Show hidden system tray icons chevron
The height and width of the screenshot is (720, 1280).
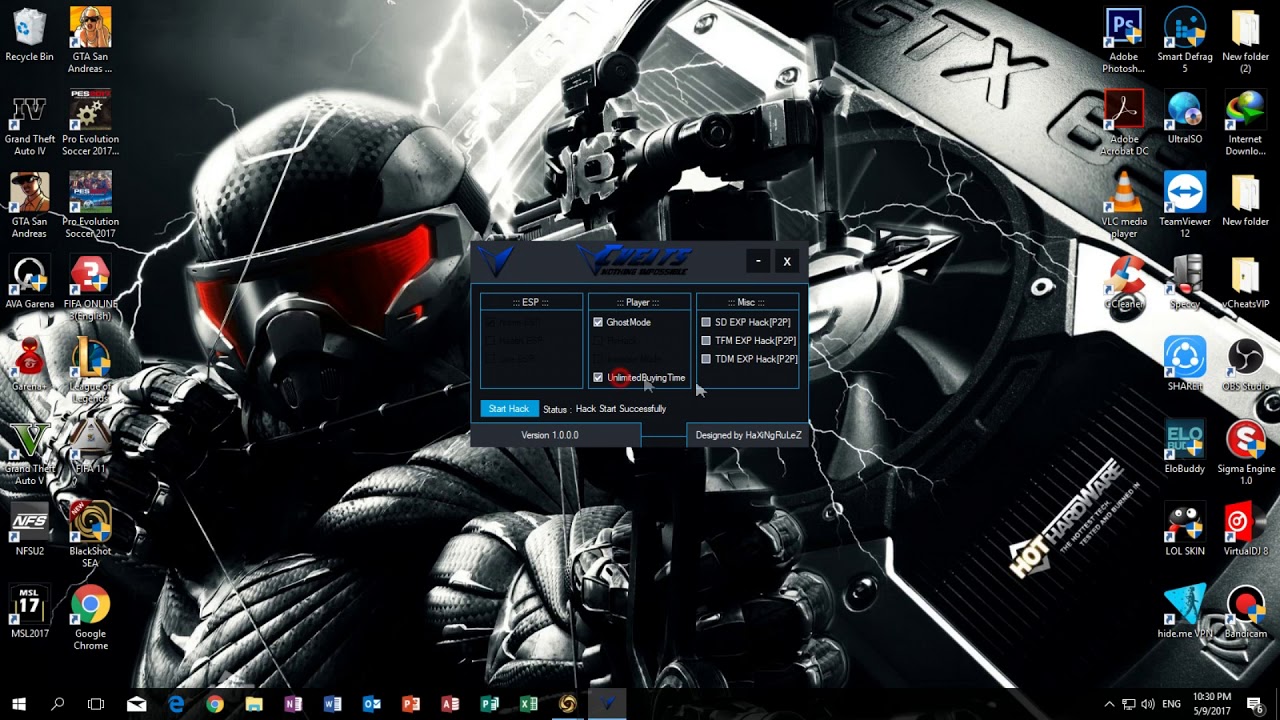1108,704
